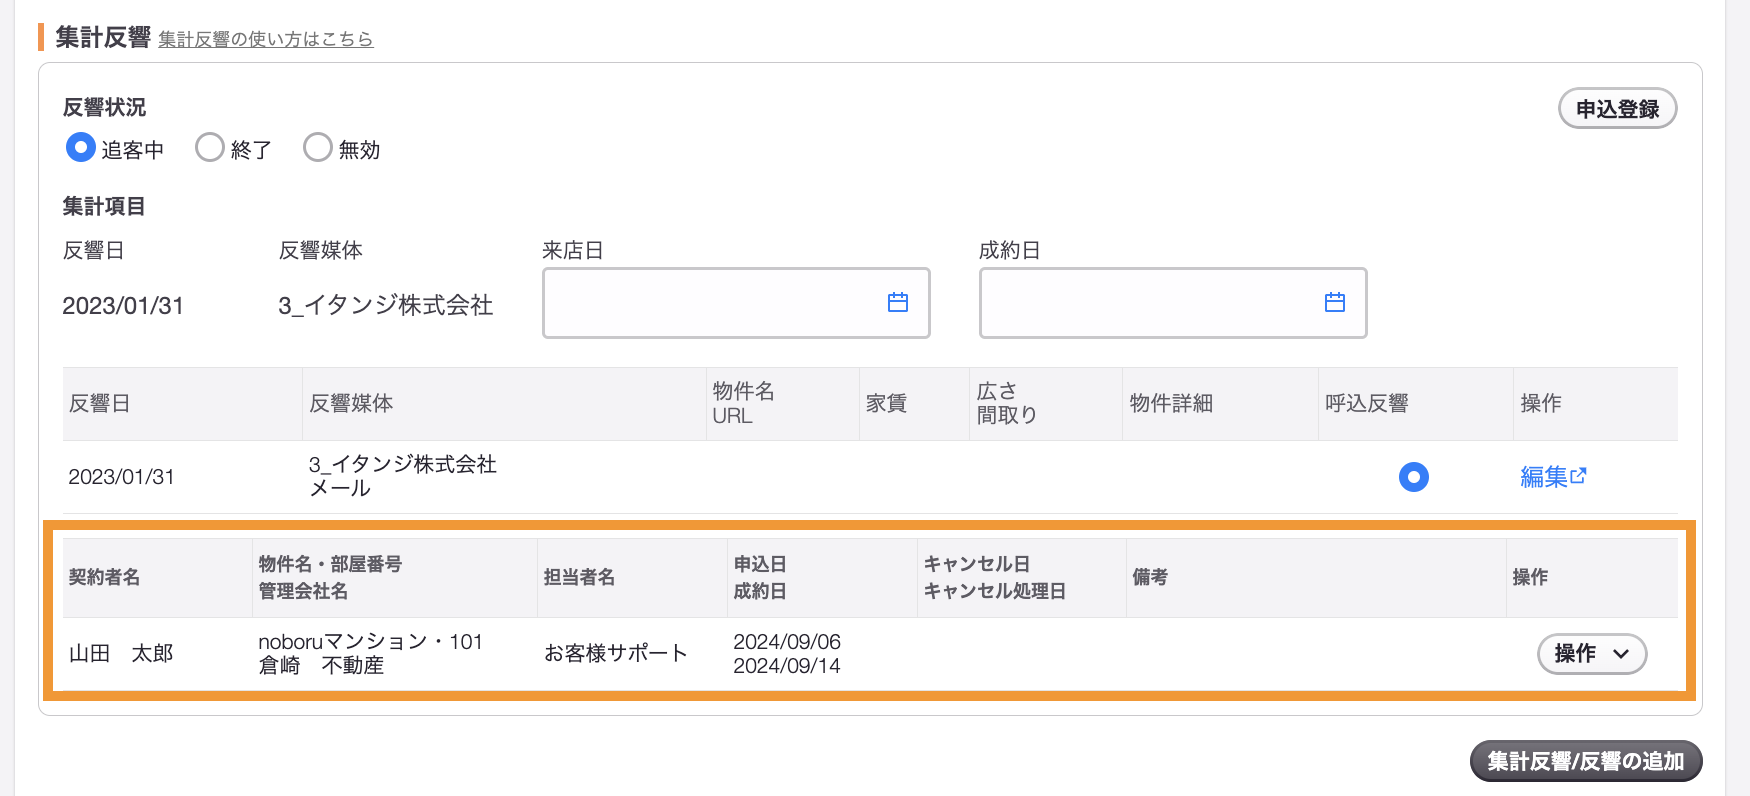Select the 終了 radio button
Screen dimensions: 1750x796
point(209,148)
